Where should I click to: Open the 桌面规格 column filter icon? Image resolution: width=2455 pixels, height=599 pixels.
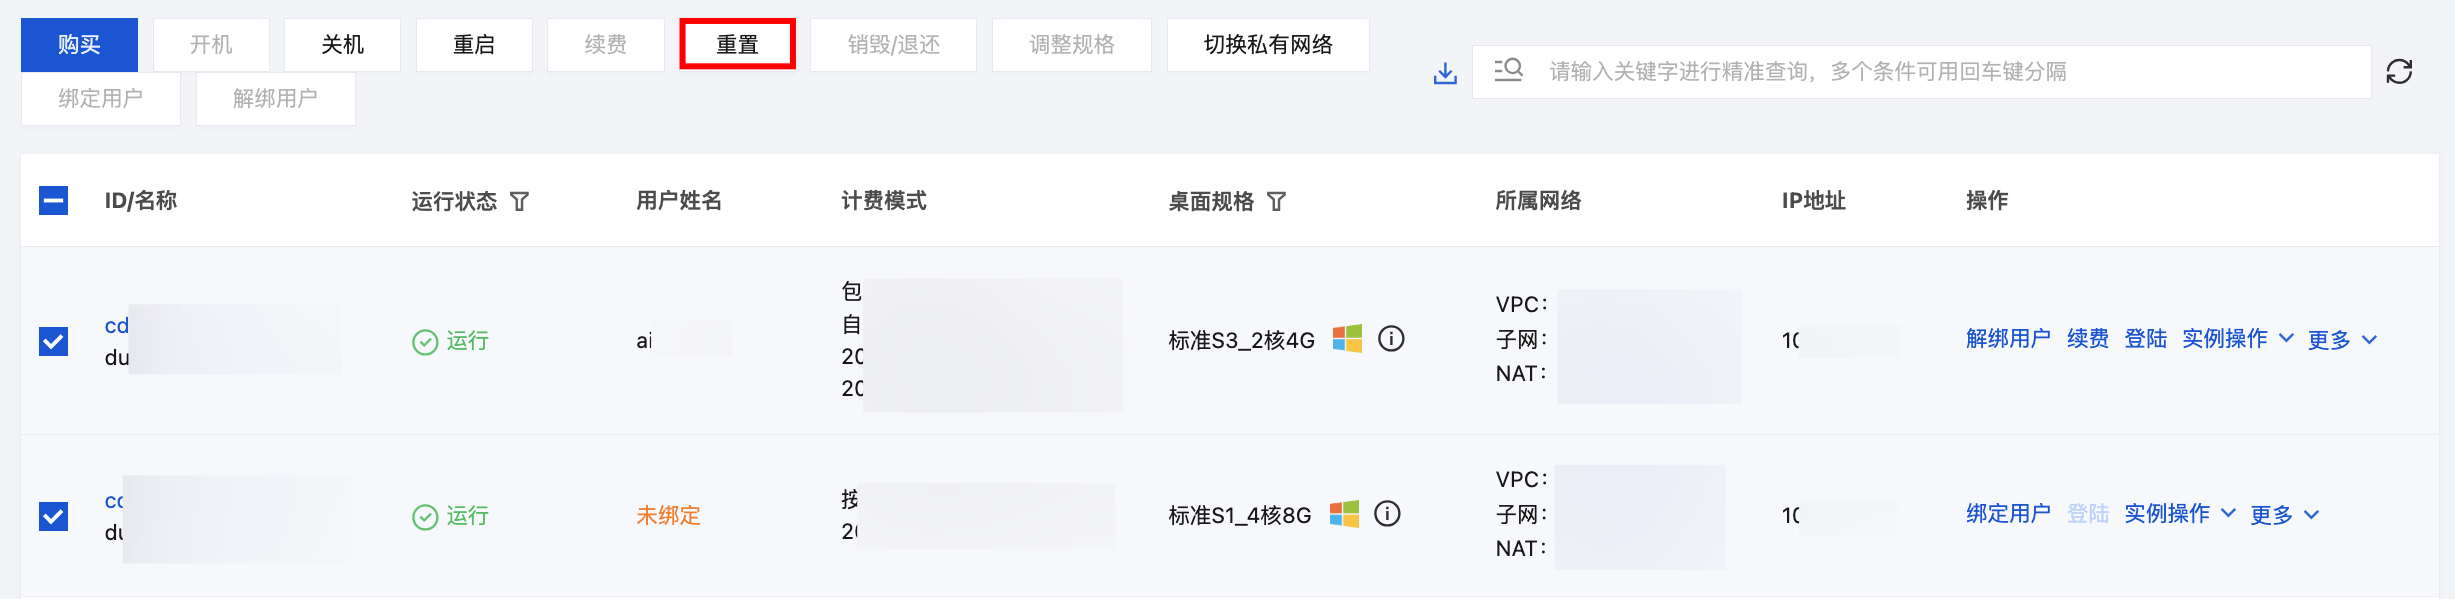click(1276, 202)
